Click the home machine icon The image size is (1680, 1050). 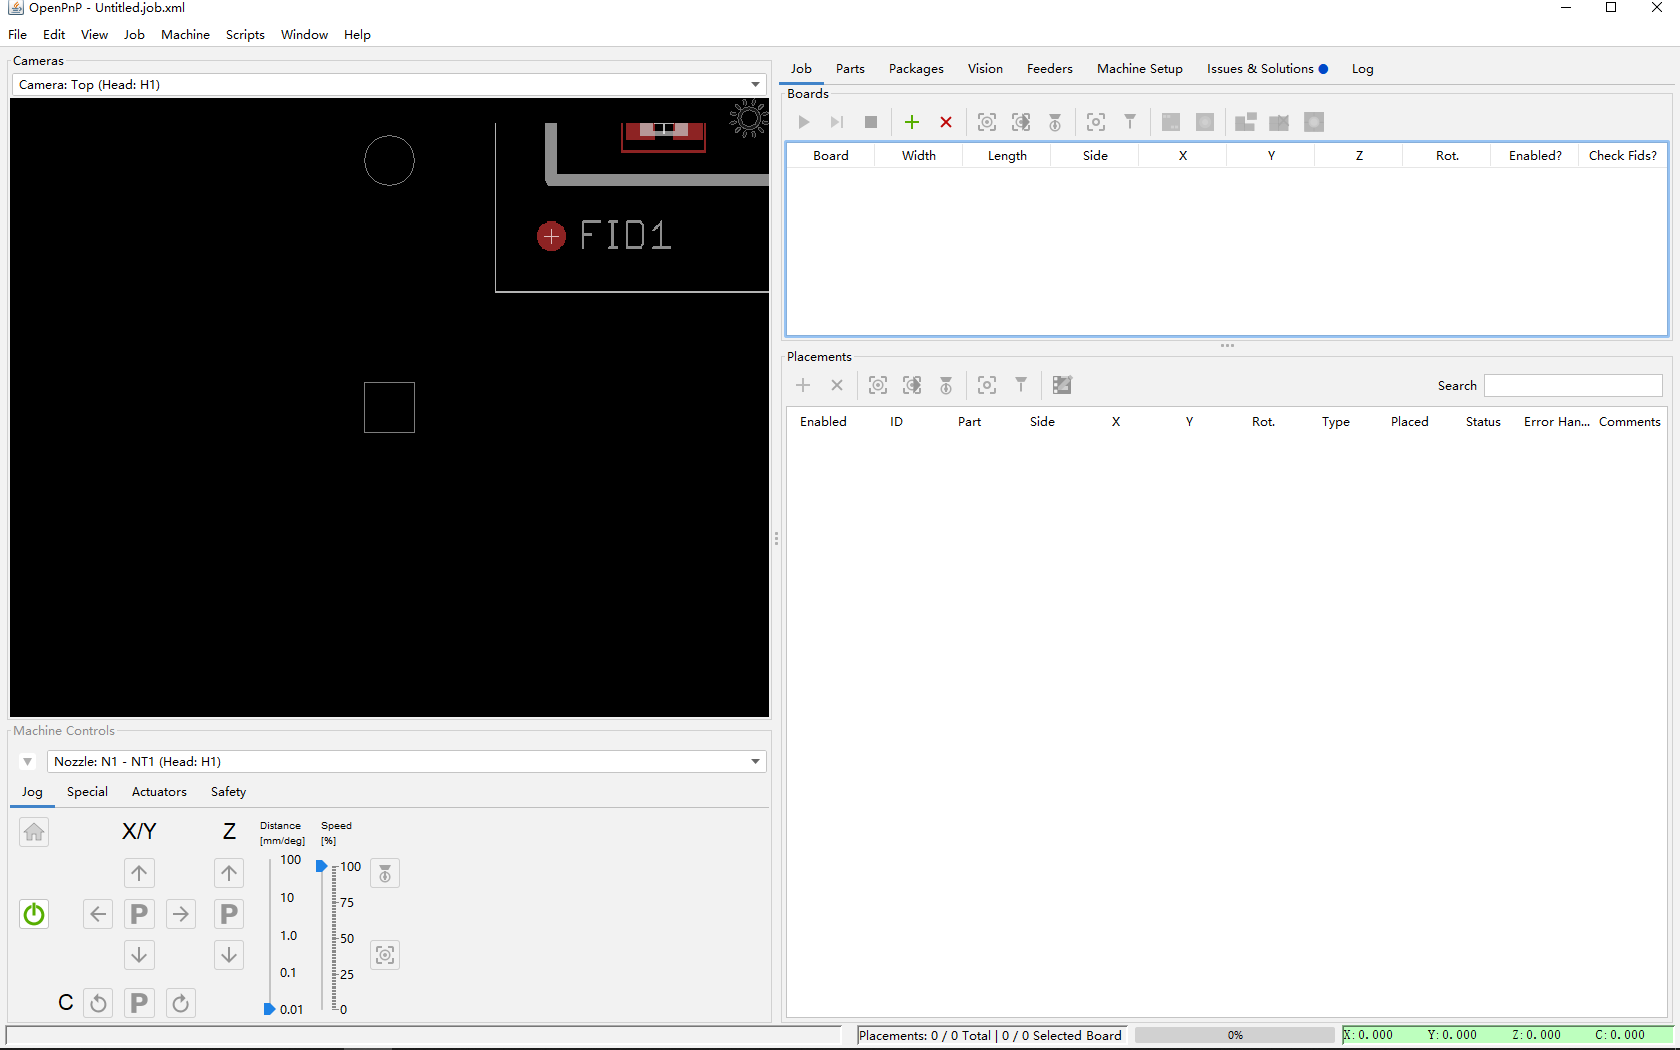tap(34, 832)
